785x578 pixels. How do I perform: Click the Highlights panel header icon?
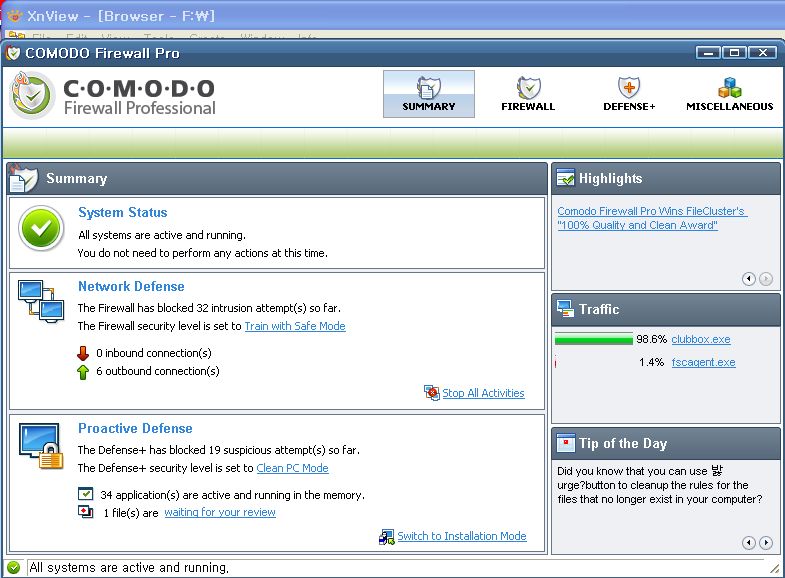[566, 178]
